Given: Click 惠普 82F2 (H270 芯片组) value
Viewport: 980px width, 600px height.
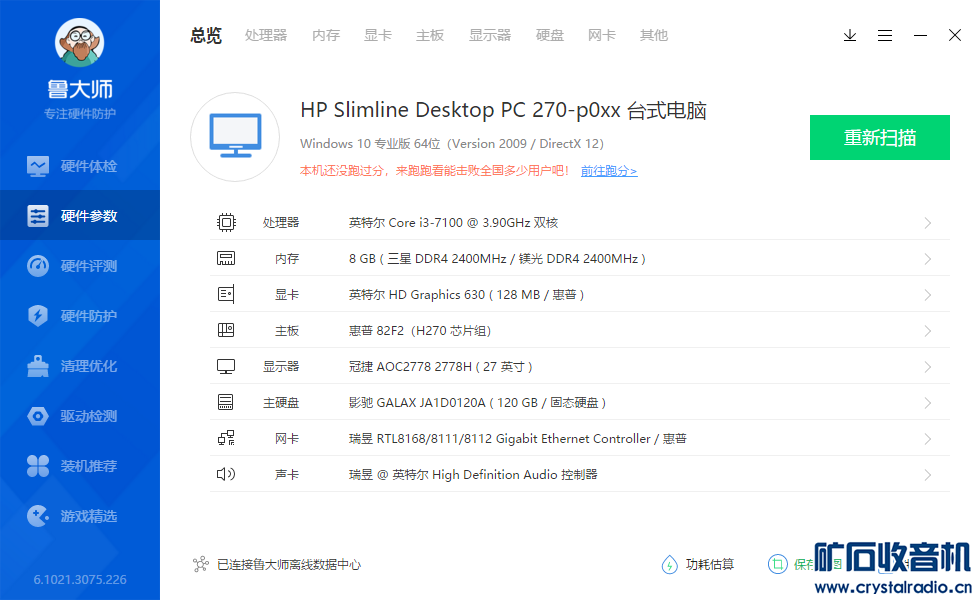Looking at the screenshot, I should point(420,331).
